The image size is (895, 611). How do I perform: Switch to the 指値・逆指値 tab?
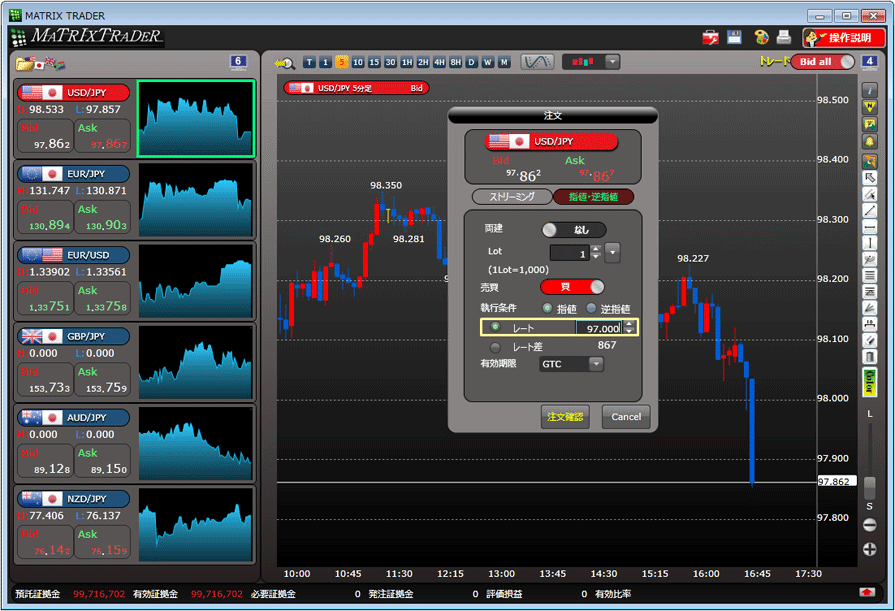pos(594,196)
